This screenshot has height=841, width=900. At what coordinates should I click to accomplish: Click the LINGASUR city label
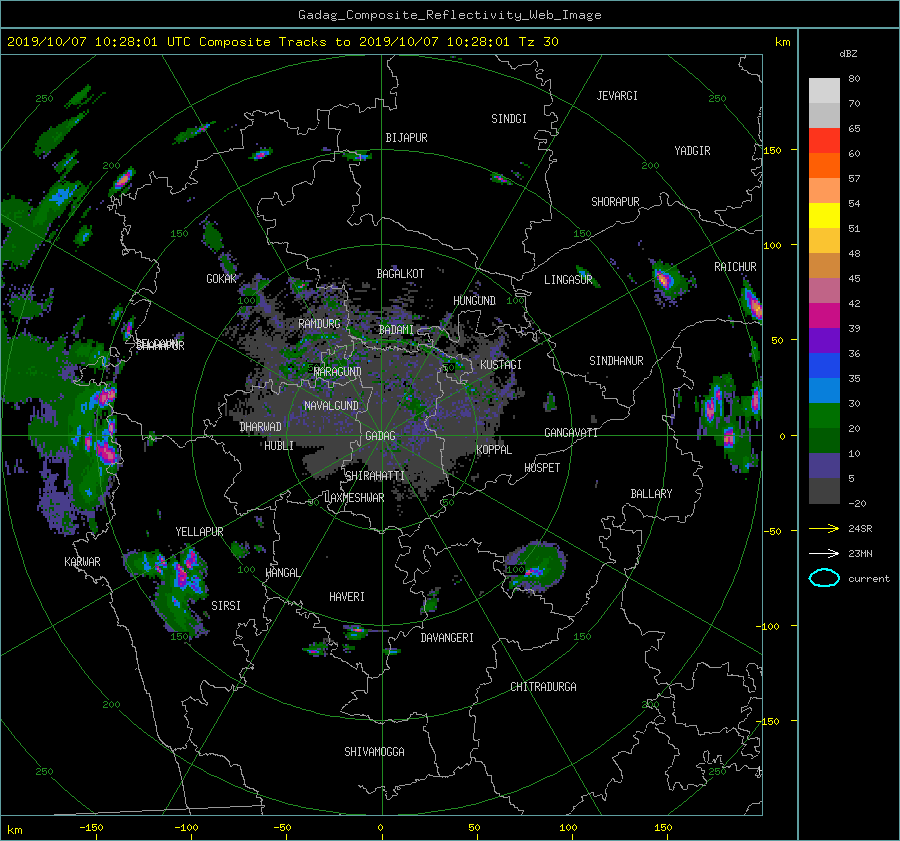(568, 280)
